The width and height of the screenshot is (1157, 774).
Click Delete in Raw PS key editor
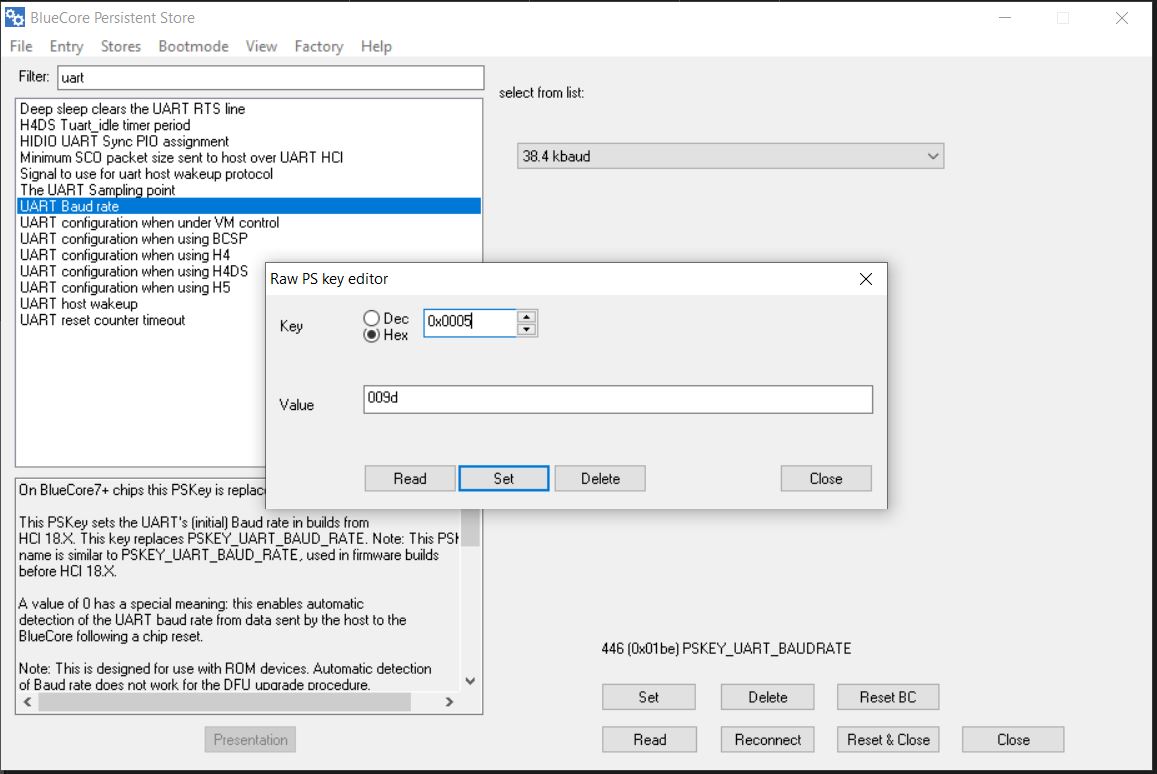[x=600, y=478]
